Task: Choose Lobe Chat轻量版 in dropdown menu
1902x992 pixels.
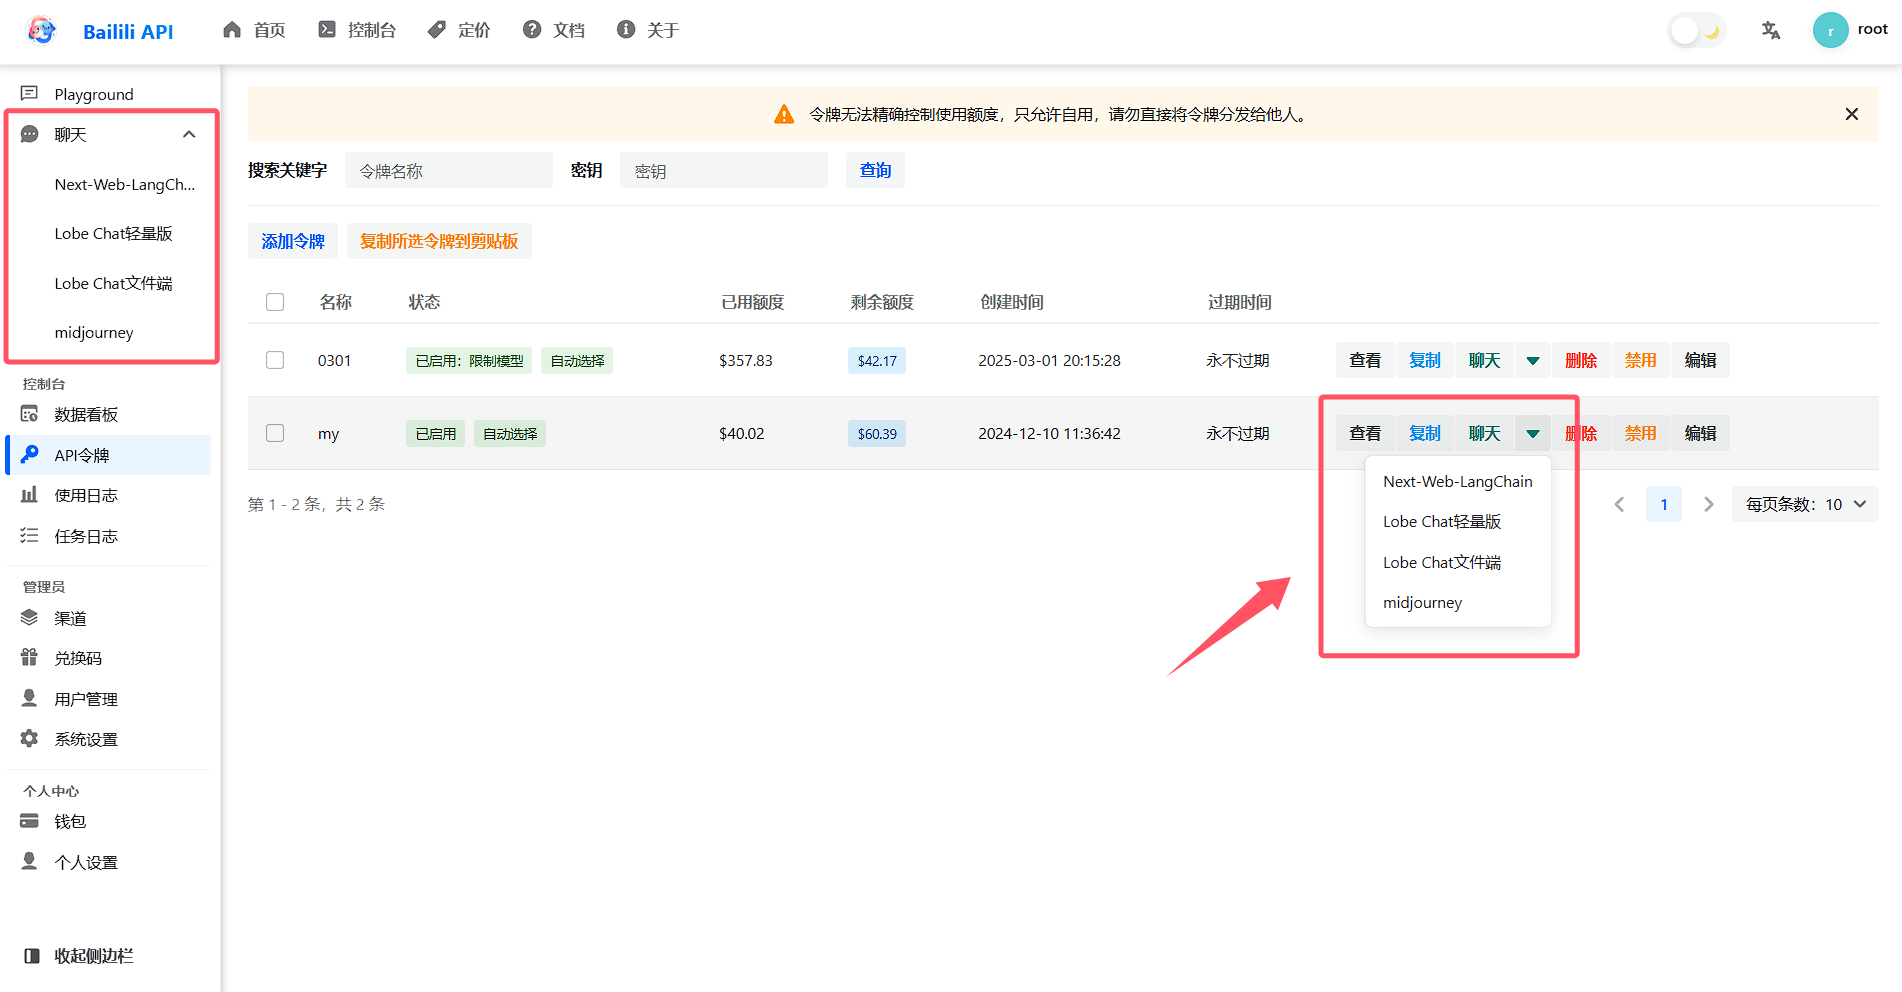Action: pyautogui.click(x=1441, y=521)
